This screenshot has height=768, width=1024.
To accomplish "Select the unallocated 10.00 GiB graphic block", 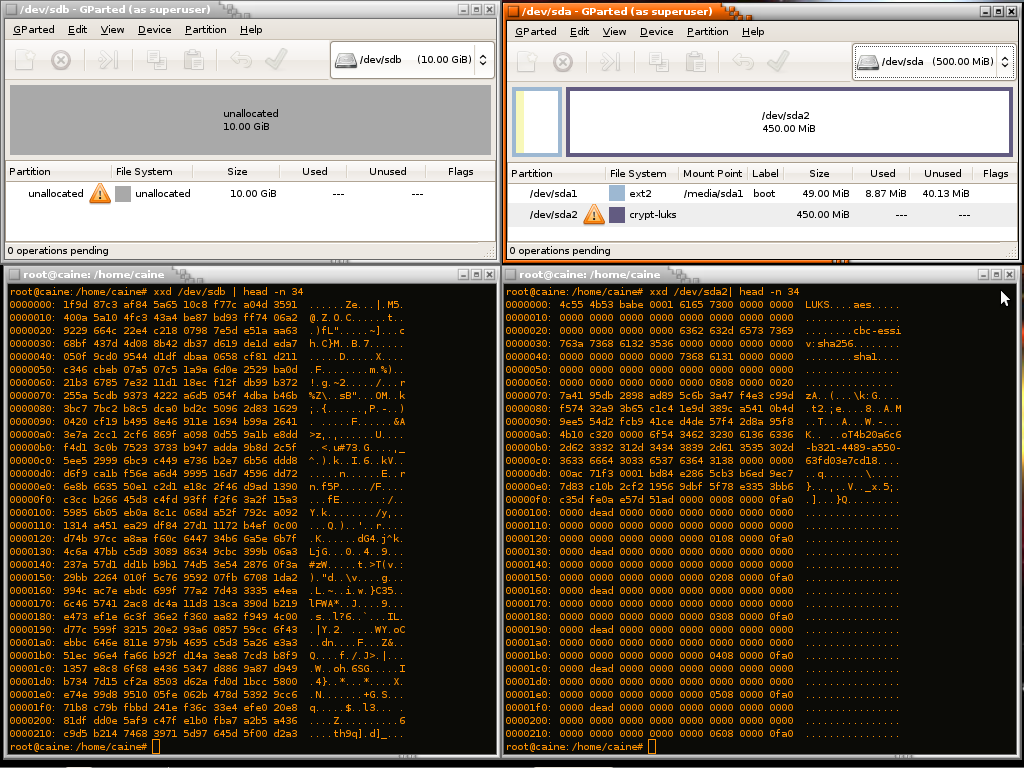I will [x=251, y=120].
